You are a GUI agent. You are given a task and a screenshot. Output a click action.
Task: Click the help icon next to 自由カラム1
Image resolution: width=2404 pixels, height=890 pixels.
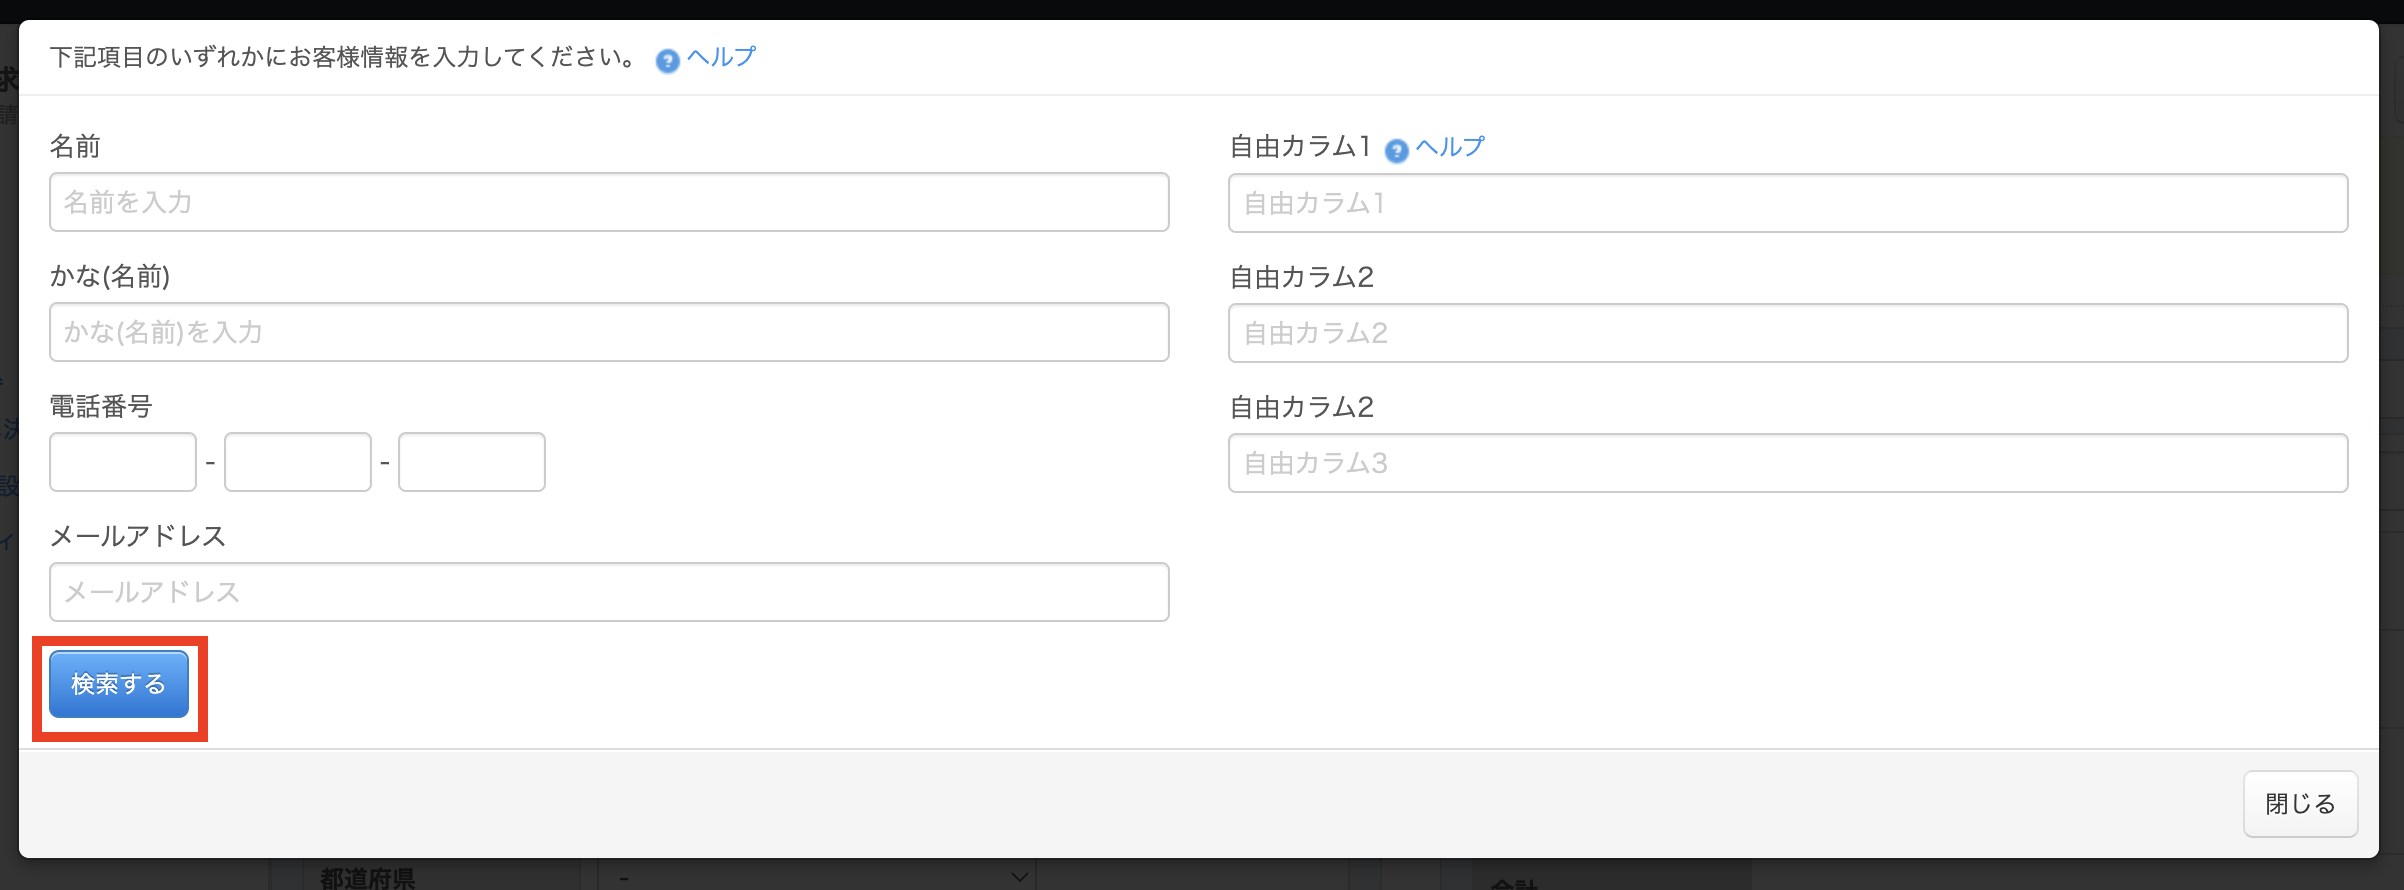1396,151
